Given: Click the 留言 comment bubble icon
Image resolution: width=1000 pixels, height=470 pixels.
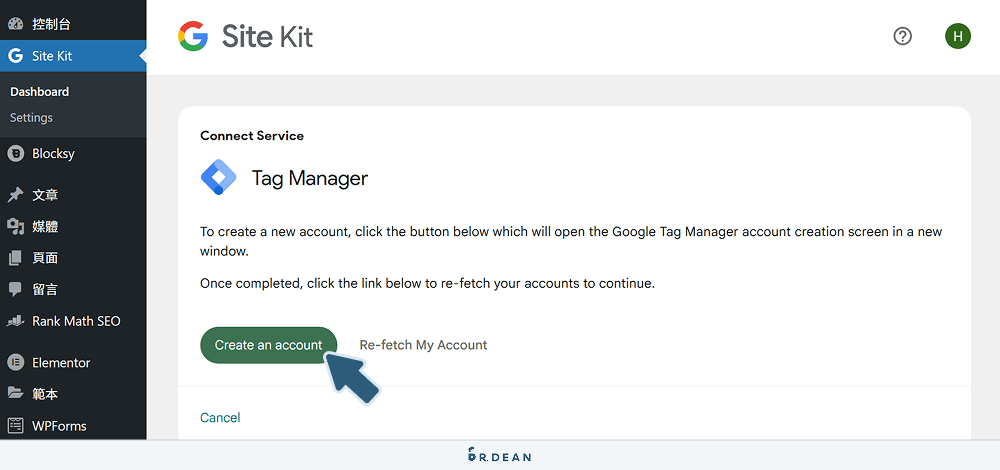Looking at the screenshot, I should pyautogui.click(x=15, y=290).
